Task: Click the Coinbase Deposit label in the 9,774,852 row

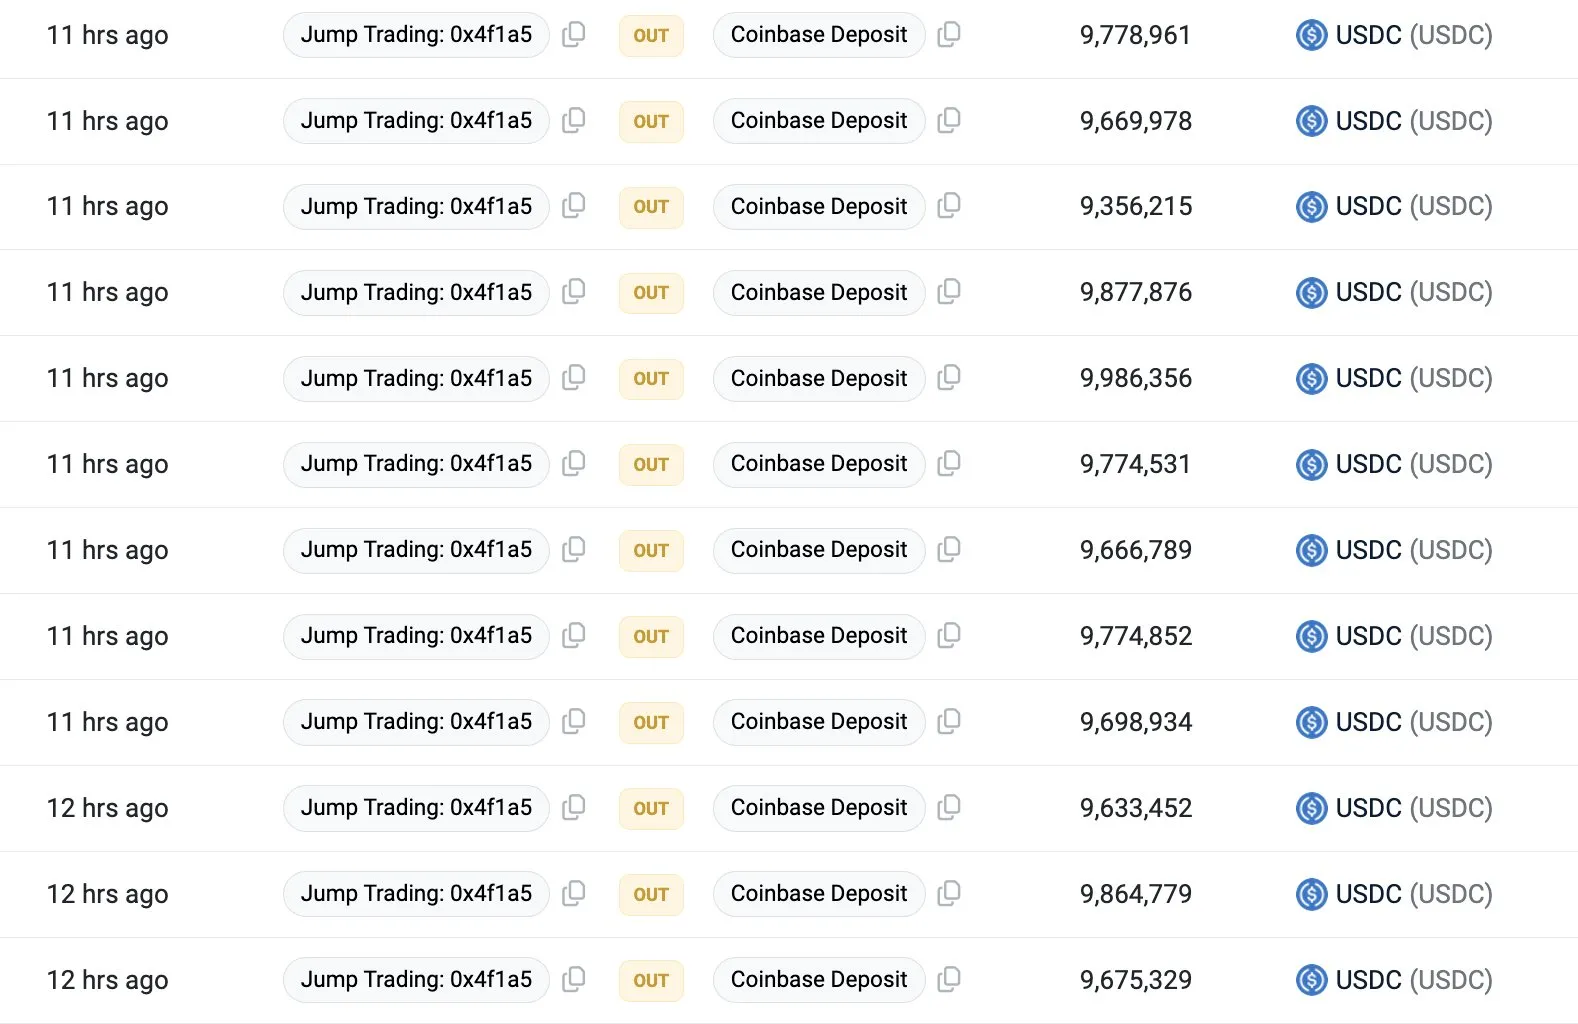Action: (x=818, y=635)
